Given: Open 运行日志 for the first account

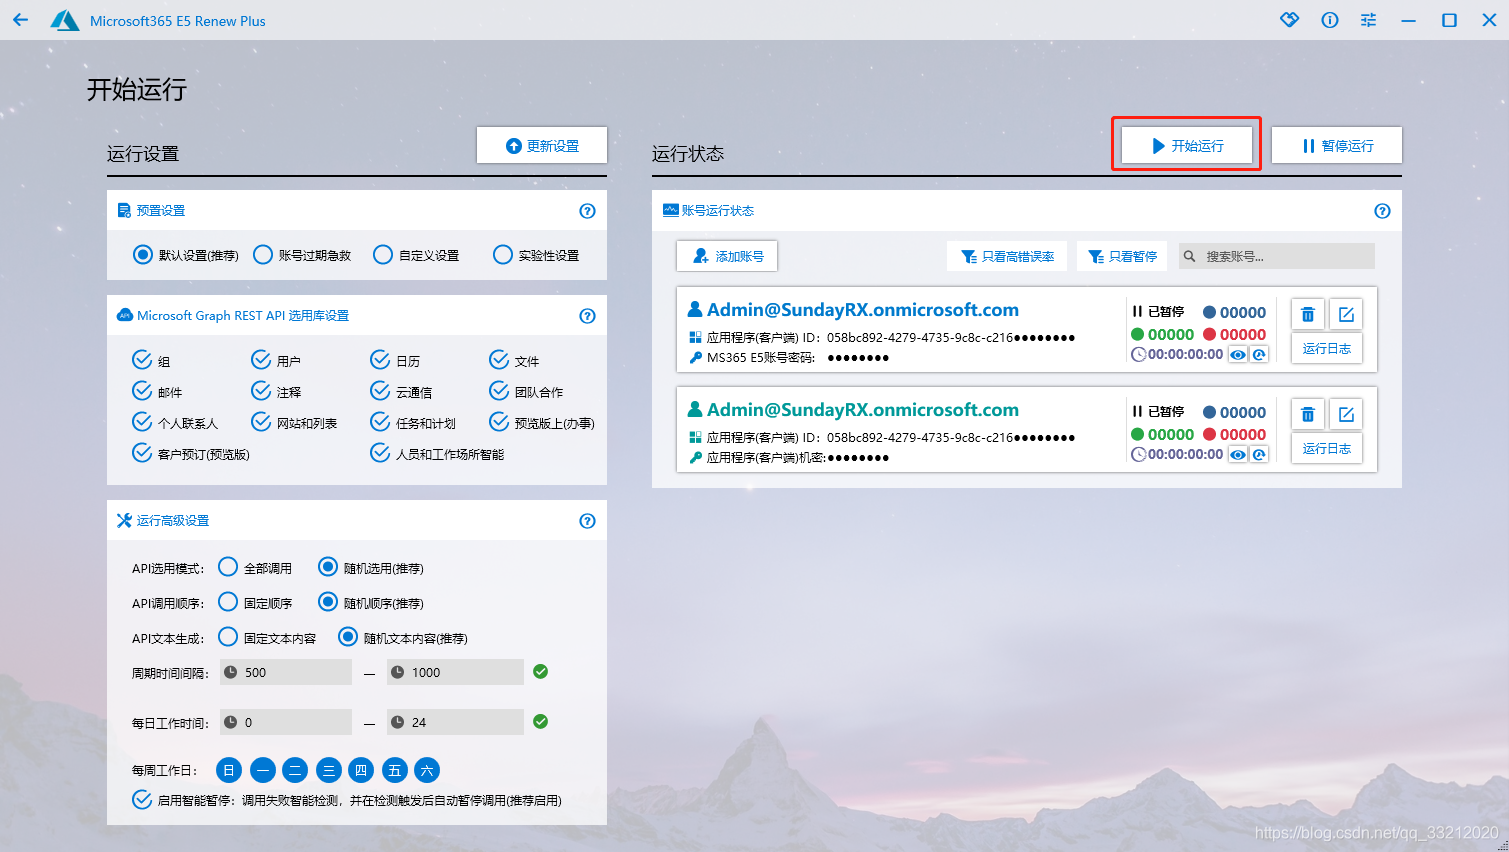Looking at the screenshot, I should click(1326, 349).
